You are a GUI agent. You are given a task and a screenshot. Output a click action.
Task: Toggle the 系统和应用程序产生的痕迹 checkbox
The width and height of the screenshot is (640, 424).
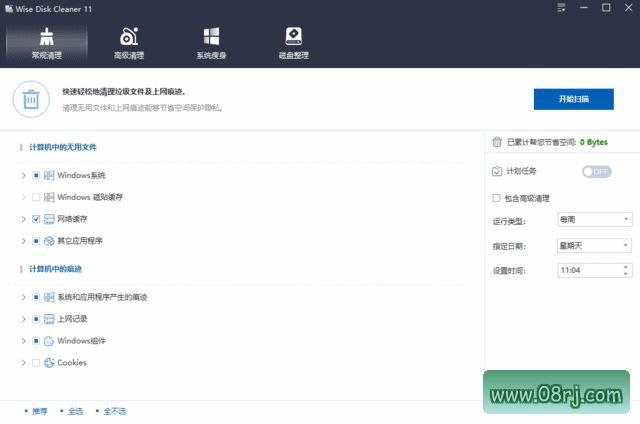tap(36, 297)
